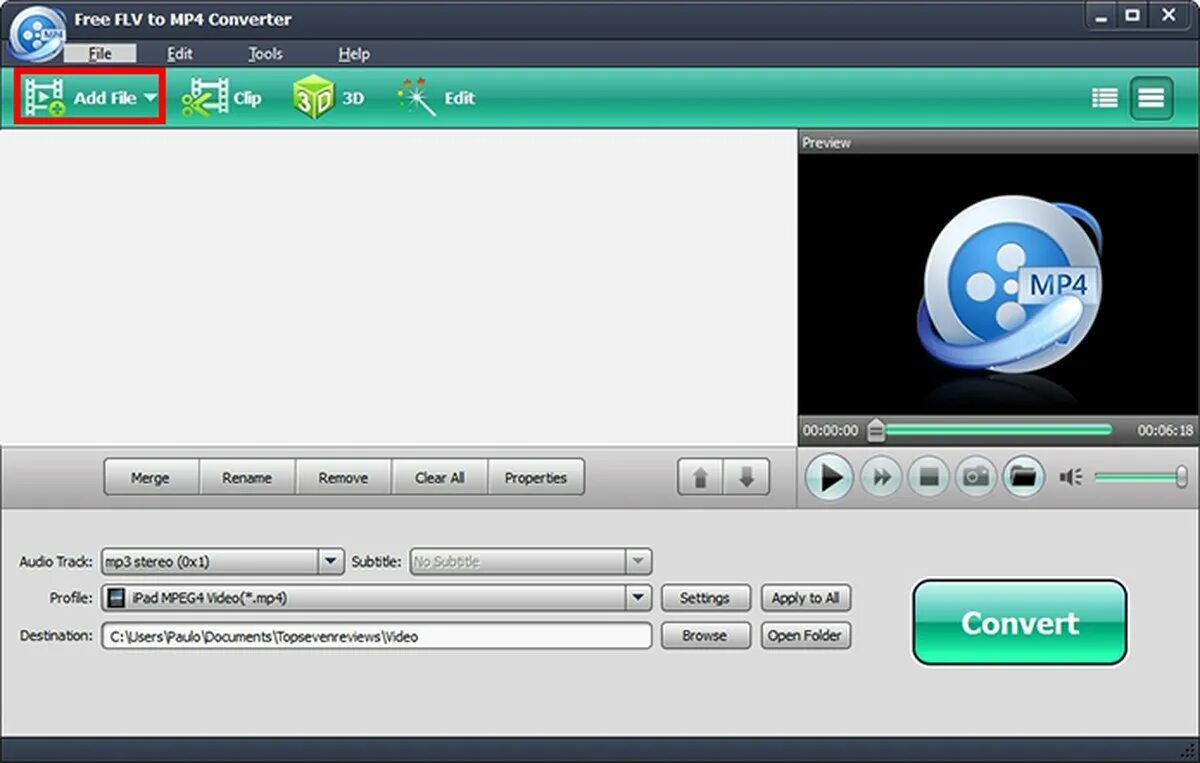Viewport: 1200px width, 763px height.
Task: Play the preview video
Action: coord(829,478)
